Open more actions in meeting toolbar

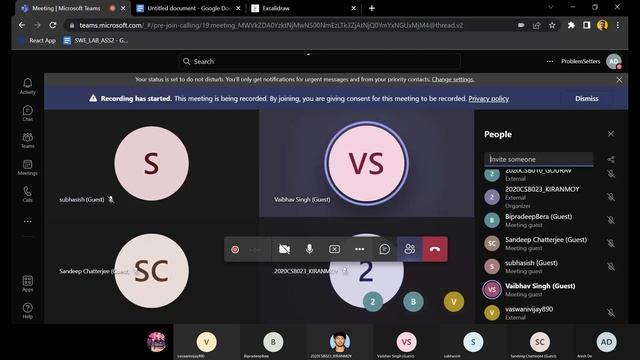click(x=359, y=249)
